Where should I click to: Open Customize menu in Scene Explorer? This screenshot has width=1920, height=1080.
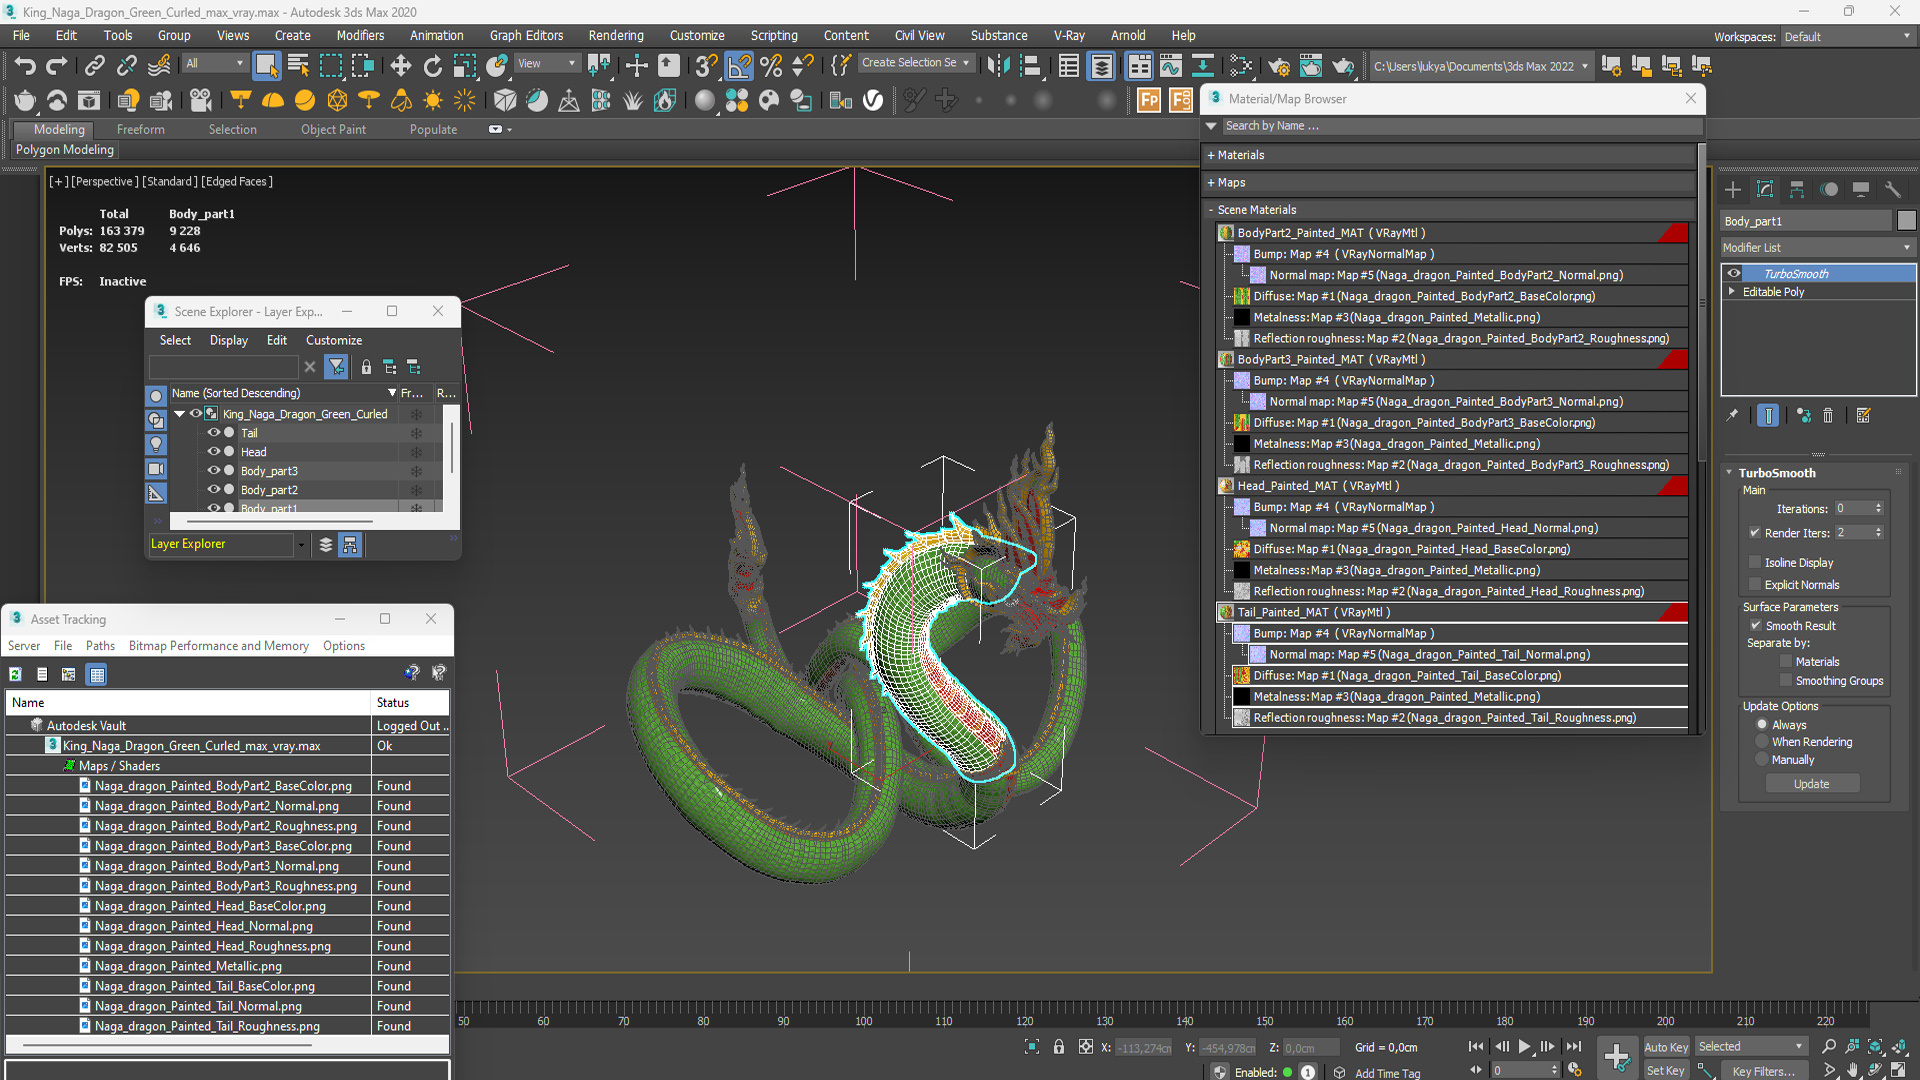click(334, 340)
